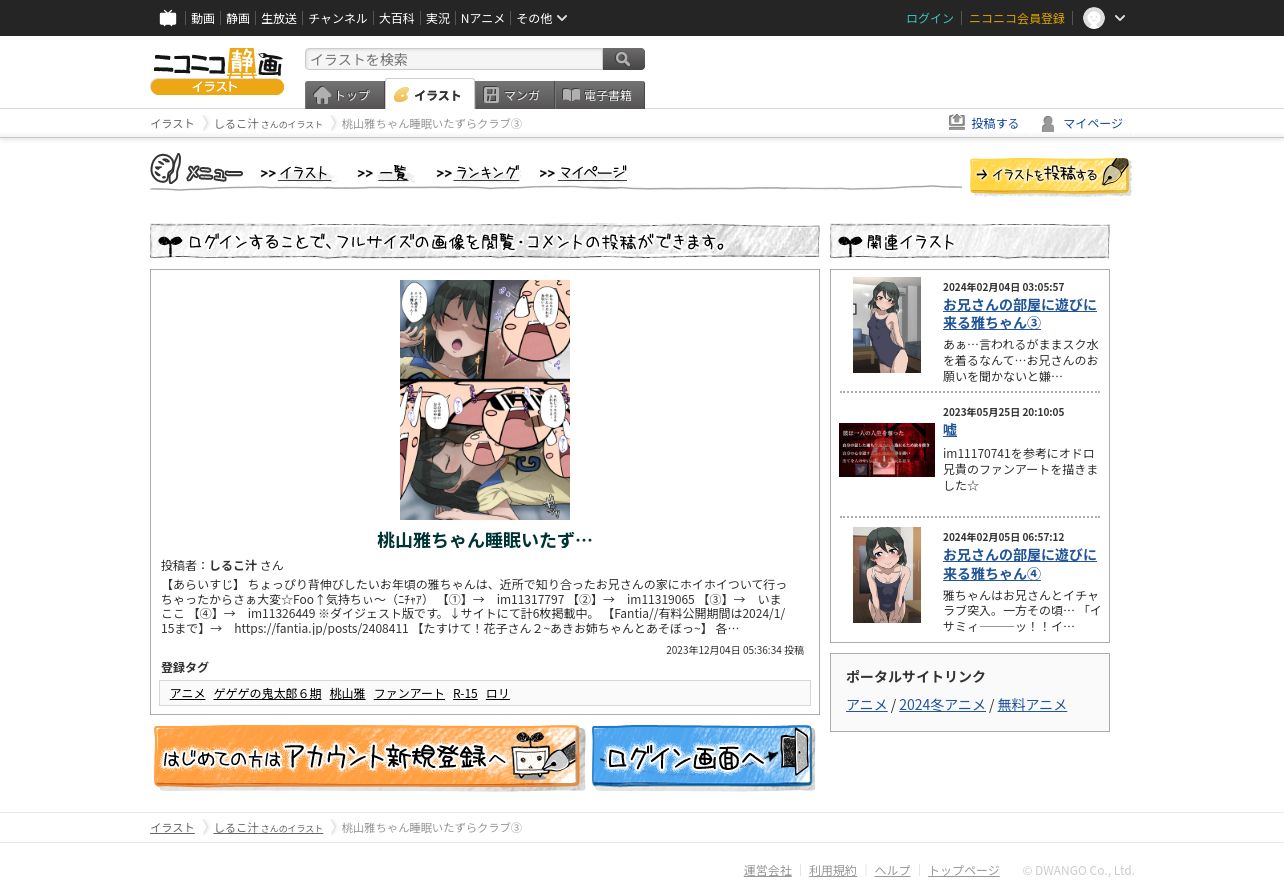
Task: Click the ログイン link in top bar
Action: click(x=930, y=18)
